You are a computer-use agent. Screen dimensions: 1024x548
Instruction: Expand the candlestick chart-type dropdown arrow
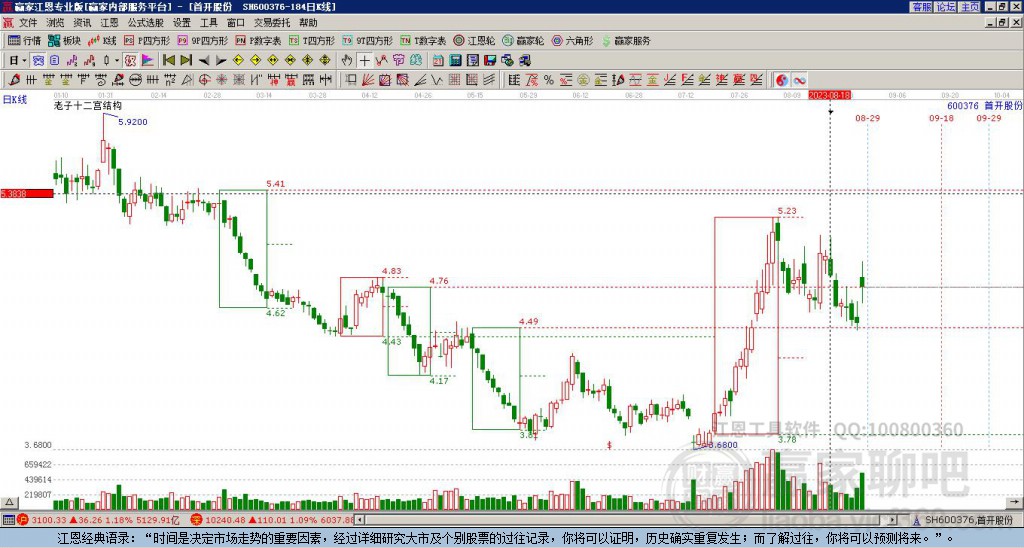(117, 61)
